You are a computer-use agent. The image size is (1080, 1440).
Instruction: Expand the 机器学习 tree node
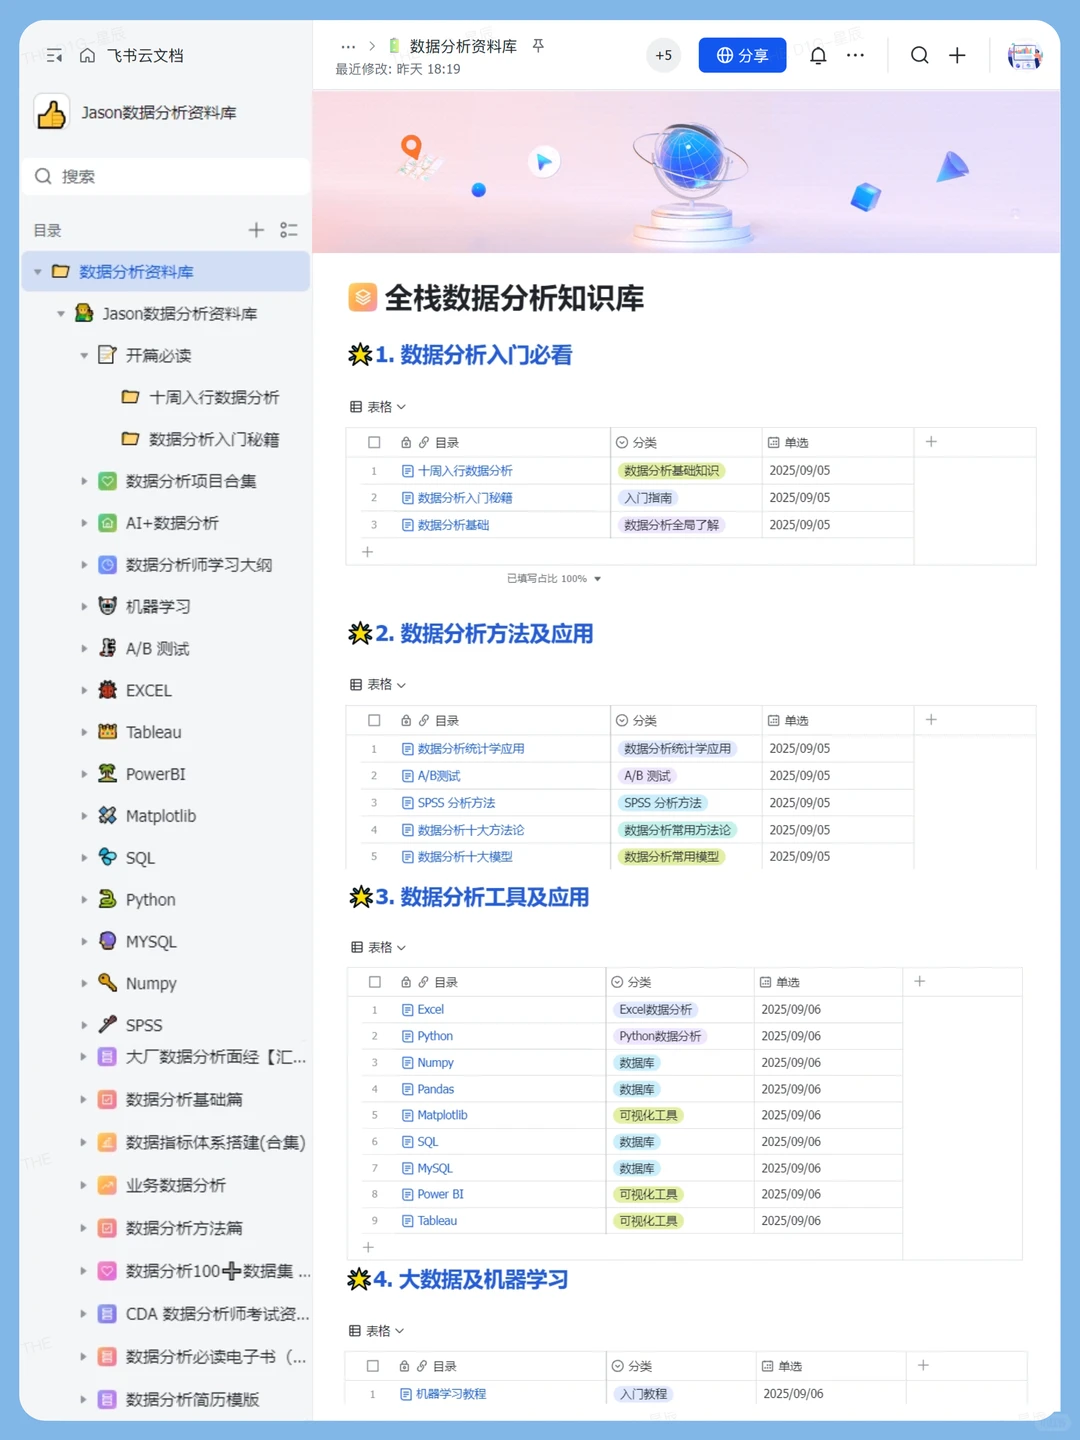click(84, 607)
